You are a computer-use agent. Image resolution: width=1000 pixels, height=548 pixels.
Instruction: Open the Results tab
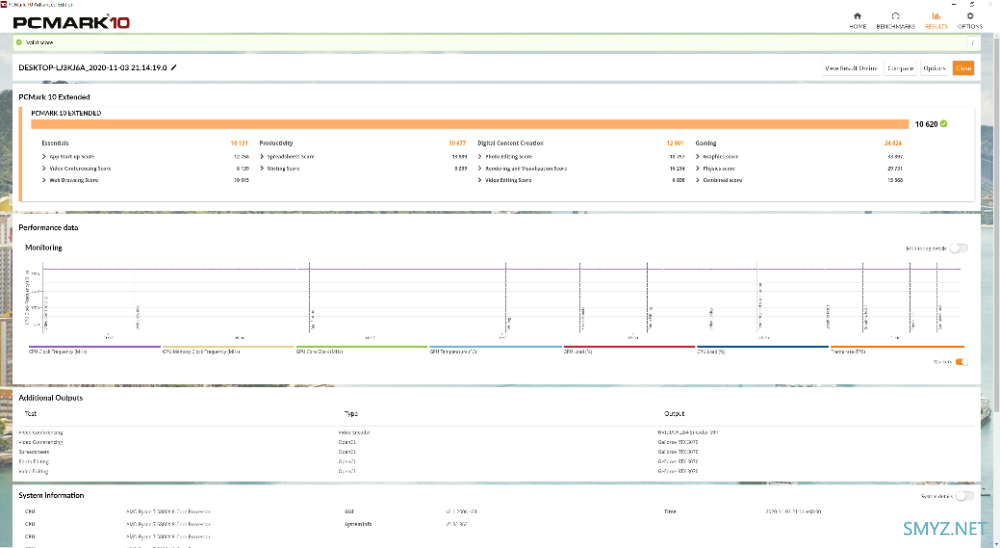[x=936, y=20]
